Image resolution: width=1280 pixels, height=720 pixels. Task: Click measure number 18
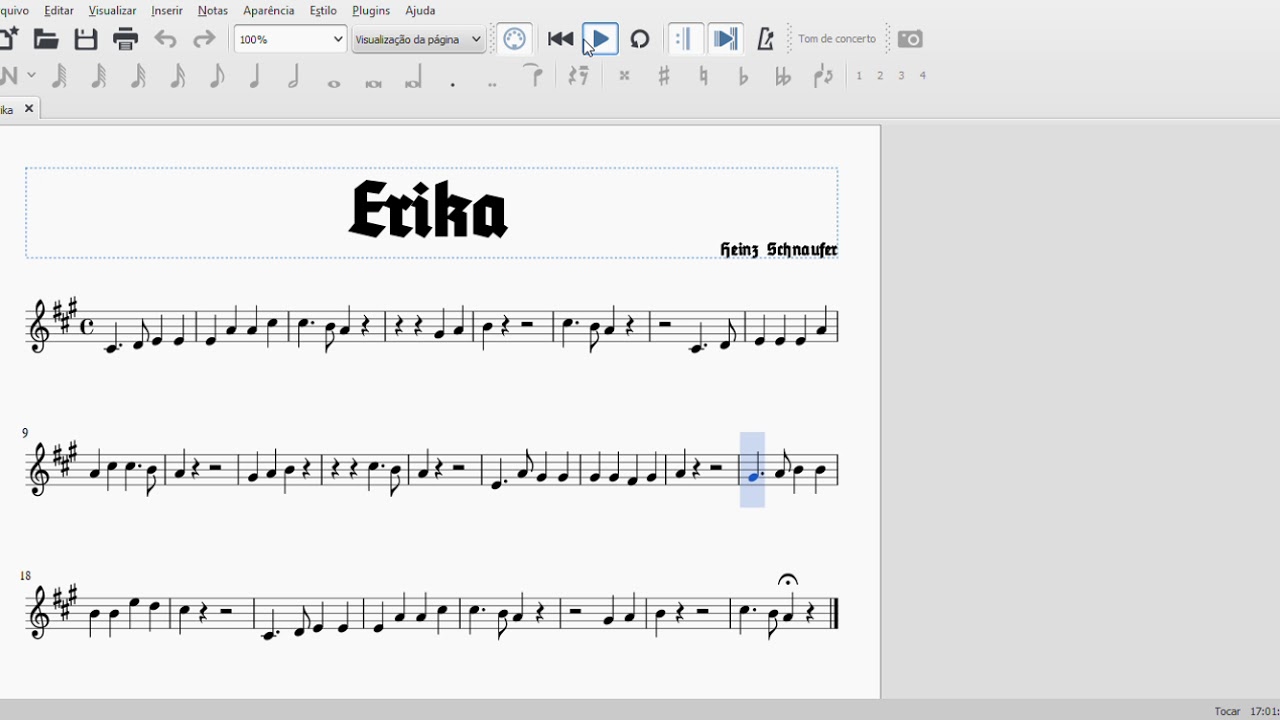(26, 576)
